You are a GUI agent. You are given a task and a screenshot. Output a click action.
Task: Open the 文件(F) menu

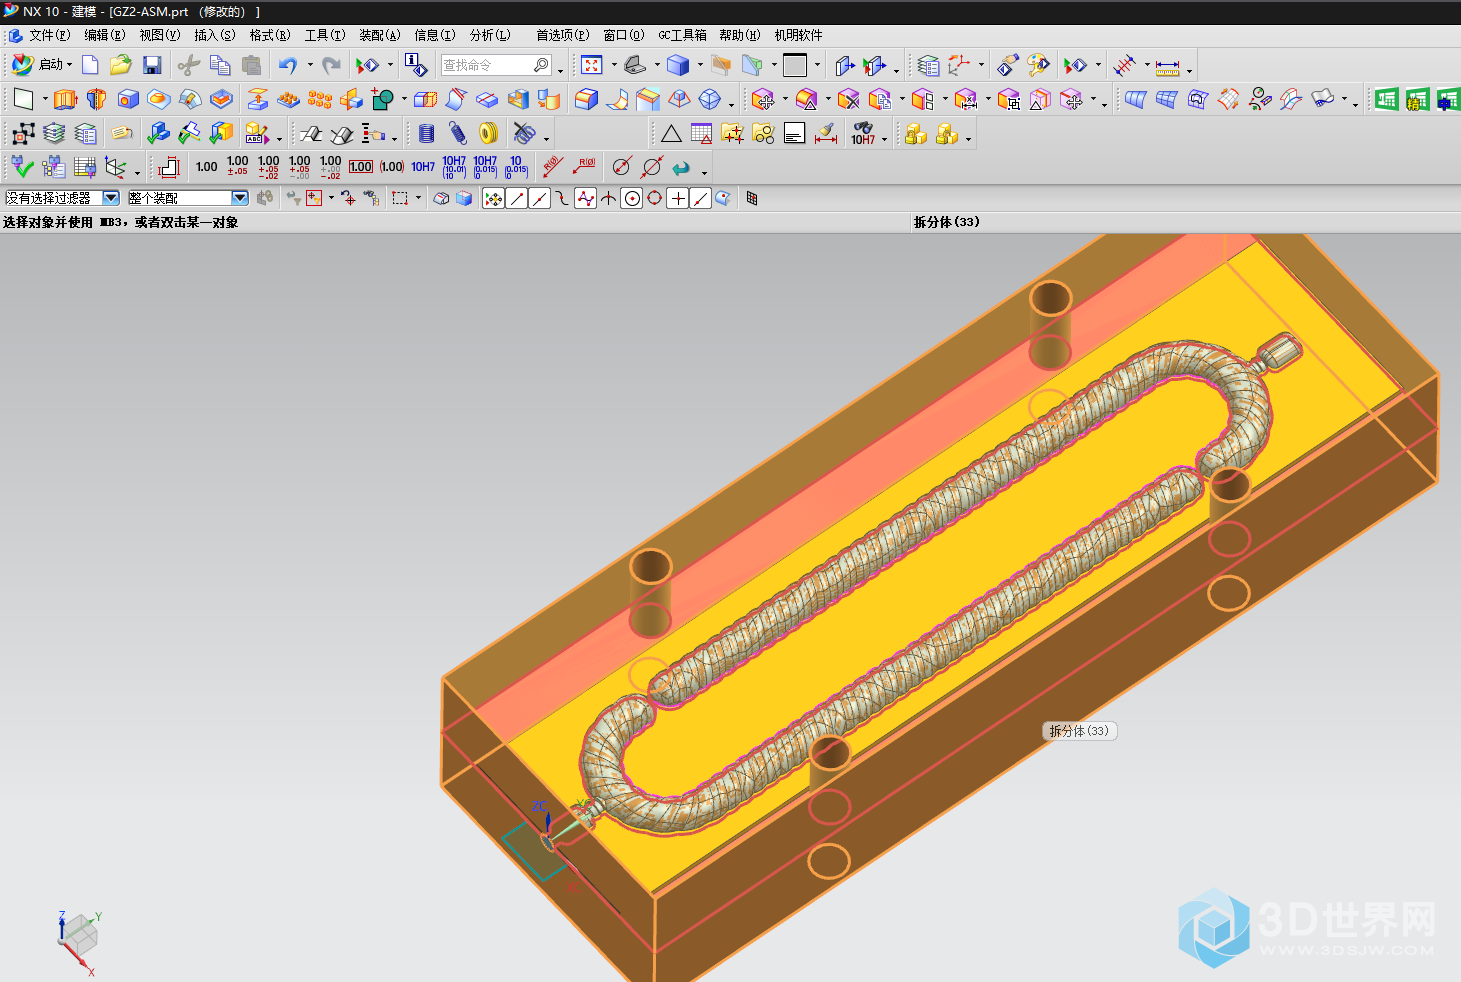click(50, 35)
